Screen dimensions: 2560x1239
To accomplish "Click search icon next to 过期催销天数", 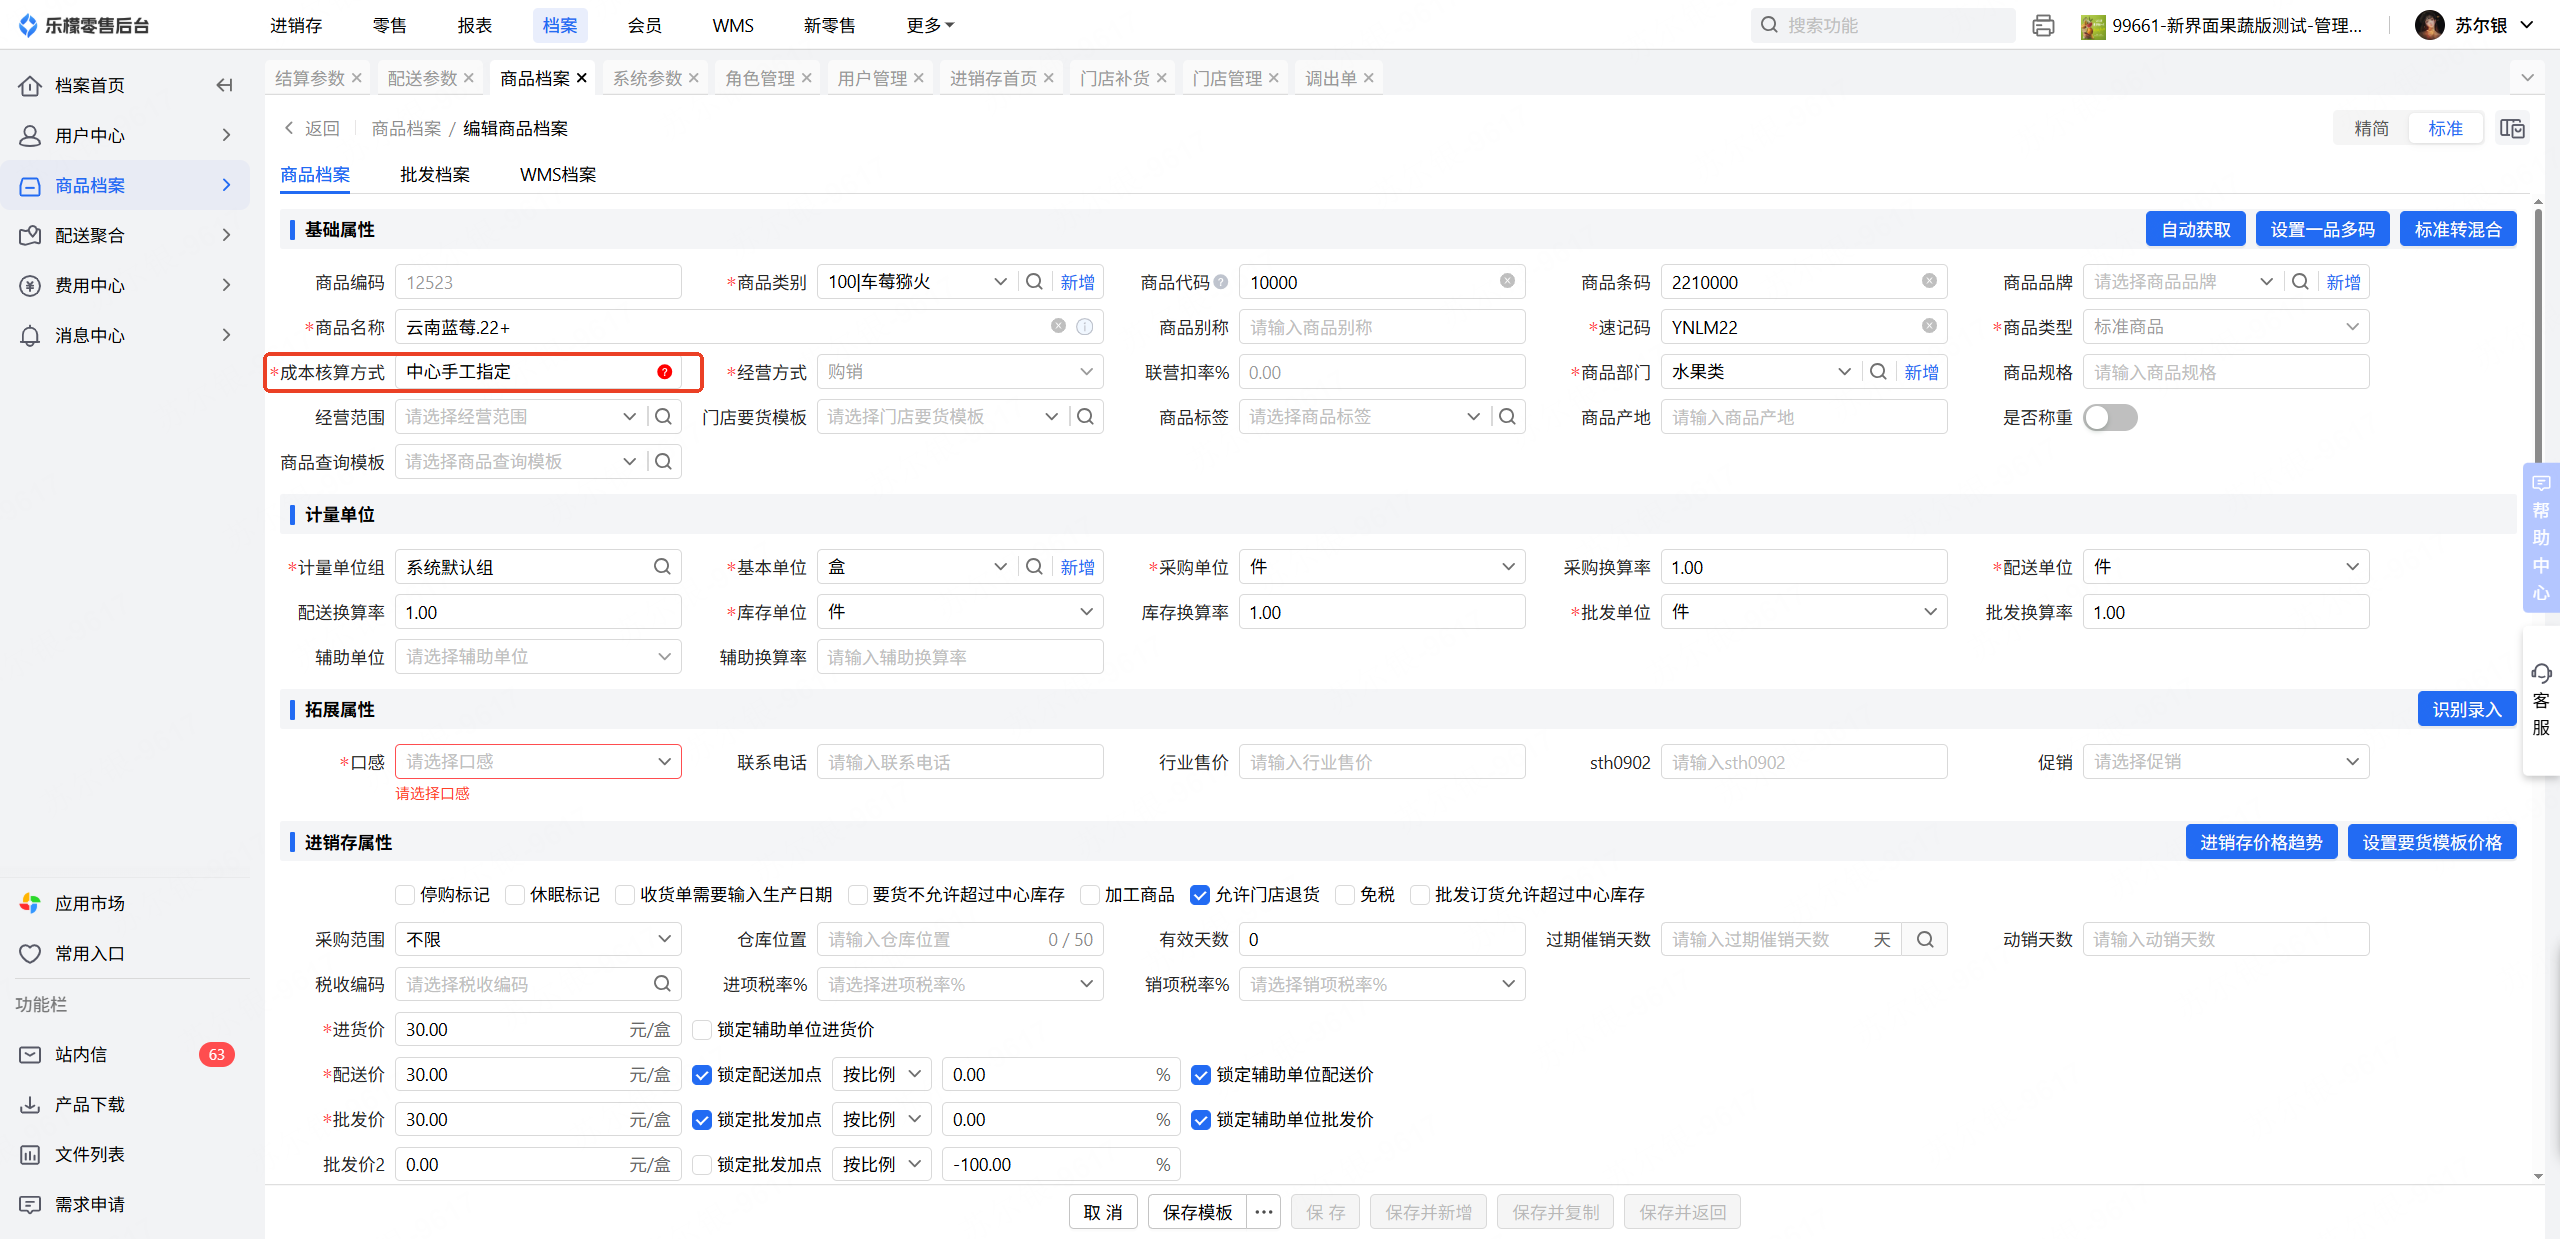I will (x=1925, y=939).
